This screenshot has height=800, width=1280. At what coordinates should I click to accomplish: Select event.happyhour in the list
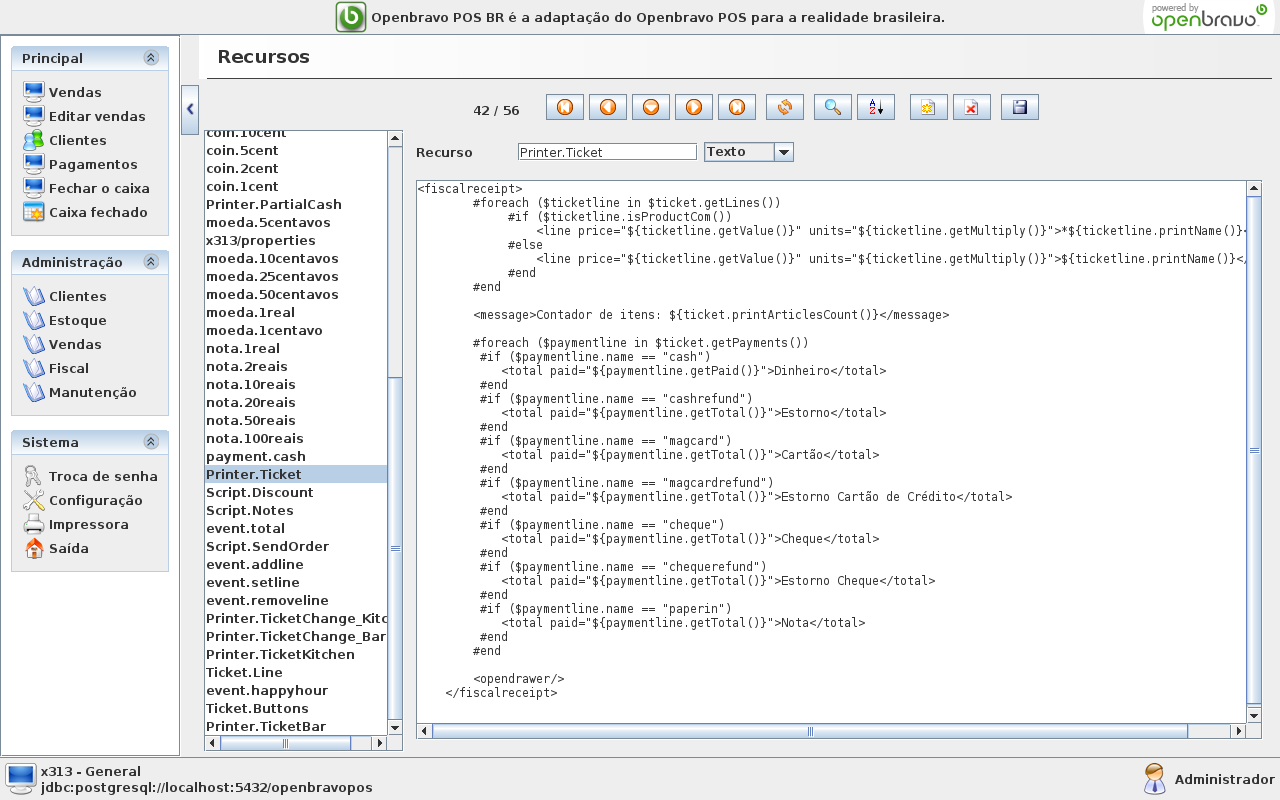click(x=296, y=690)
